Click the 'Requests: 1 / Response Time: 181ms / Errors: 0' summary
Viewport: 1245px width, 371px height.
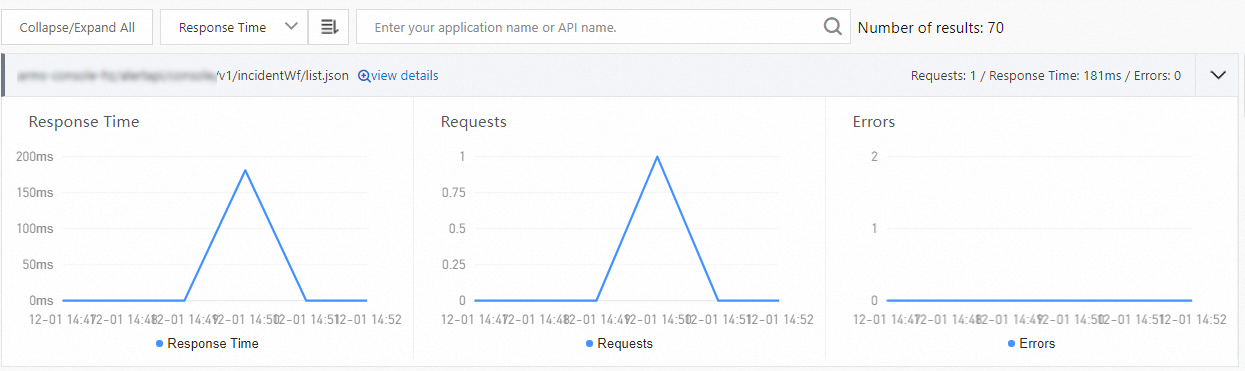[1046, 76]
